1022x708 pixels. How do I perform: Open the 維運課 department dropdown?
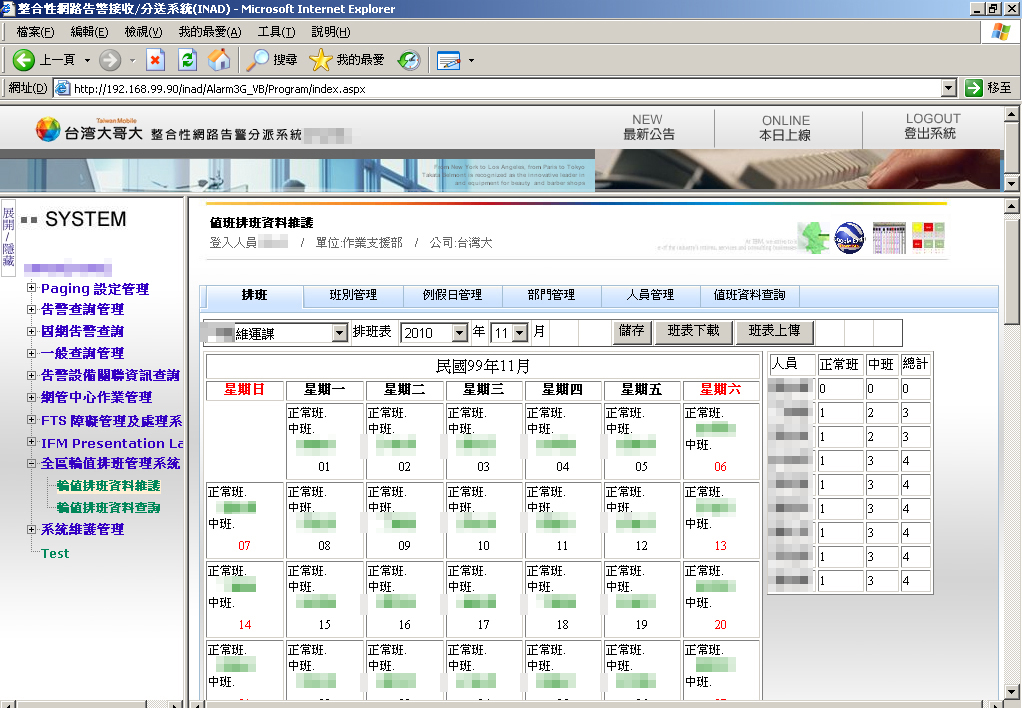[x=339, y=333]
